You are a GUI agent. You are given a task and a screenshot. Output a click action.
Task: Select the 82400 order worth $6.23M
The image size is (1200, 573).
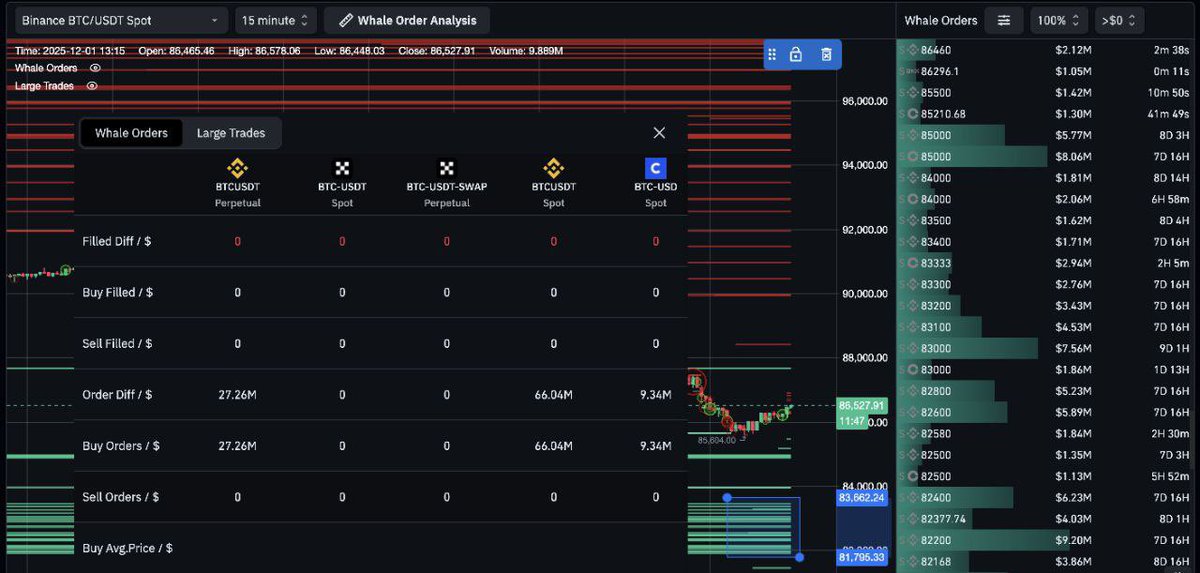pos(1047,498)
